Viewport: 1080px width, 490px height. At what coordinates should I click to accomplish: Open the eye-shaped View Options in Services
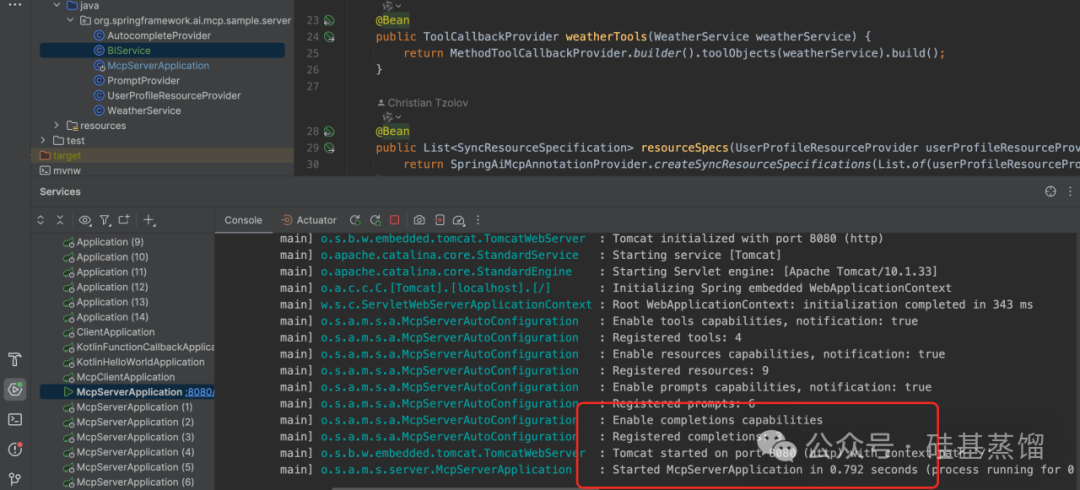85,220
